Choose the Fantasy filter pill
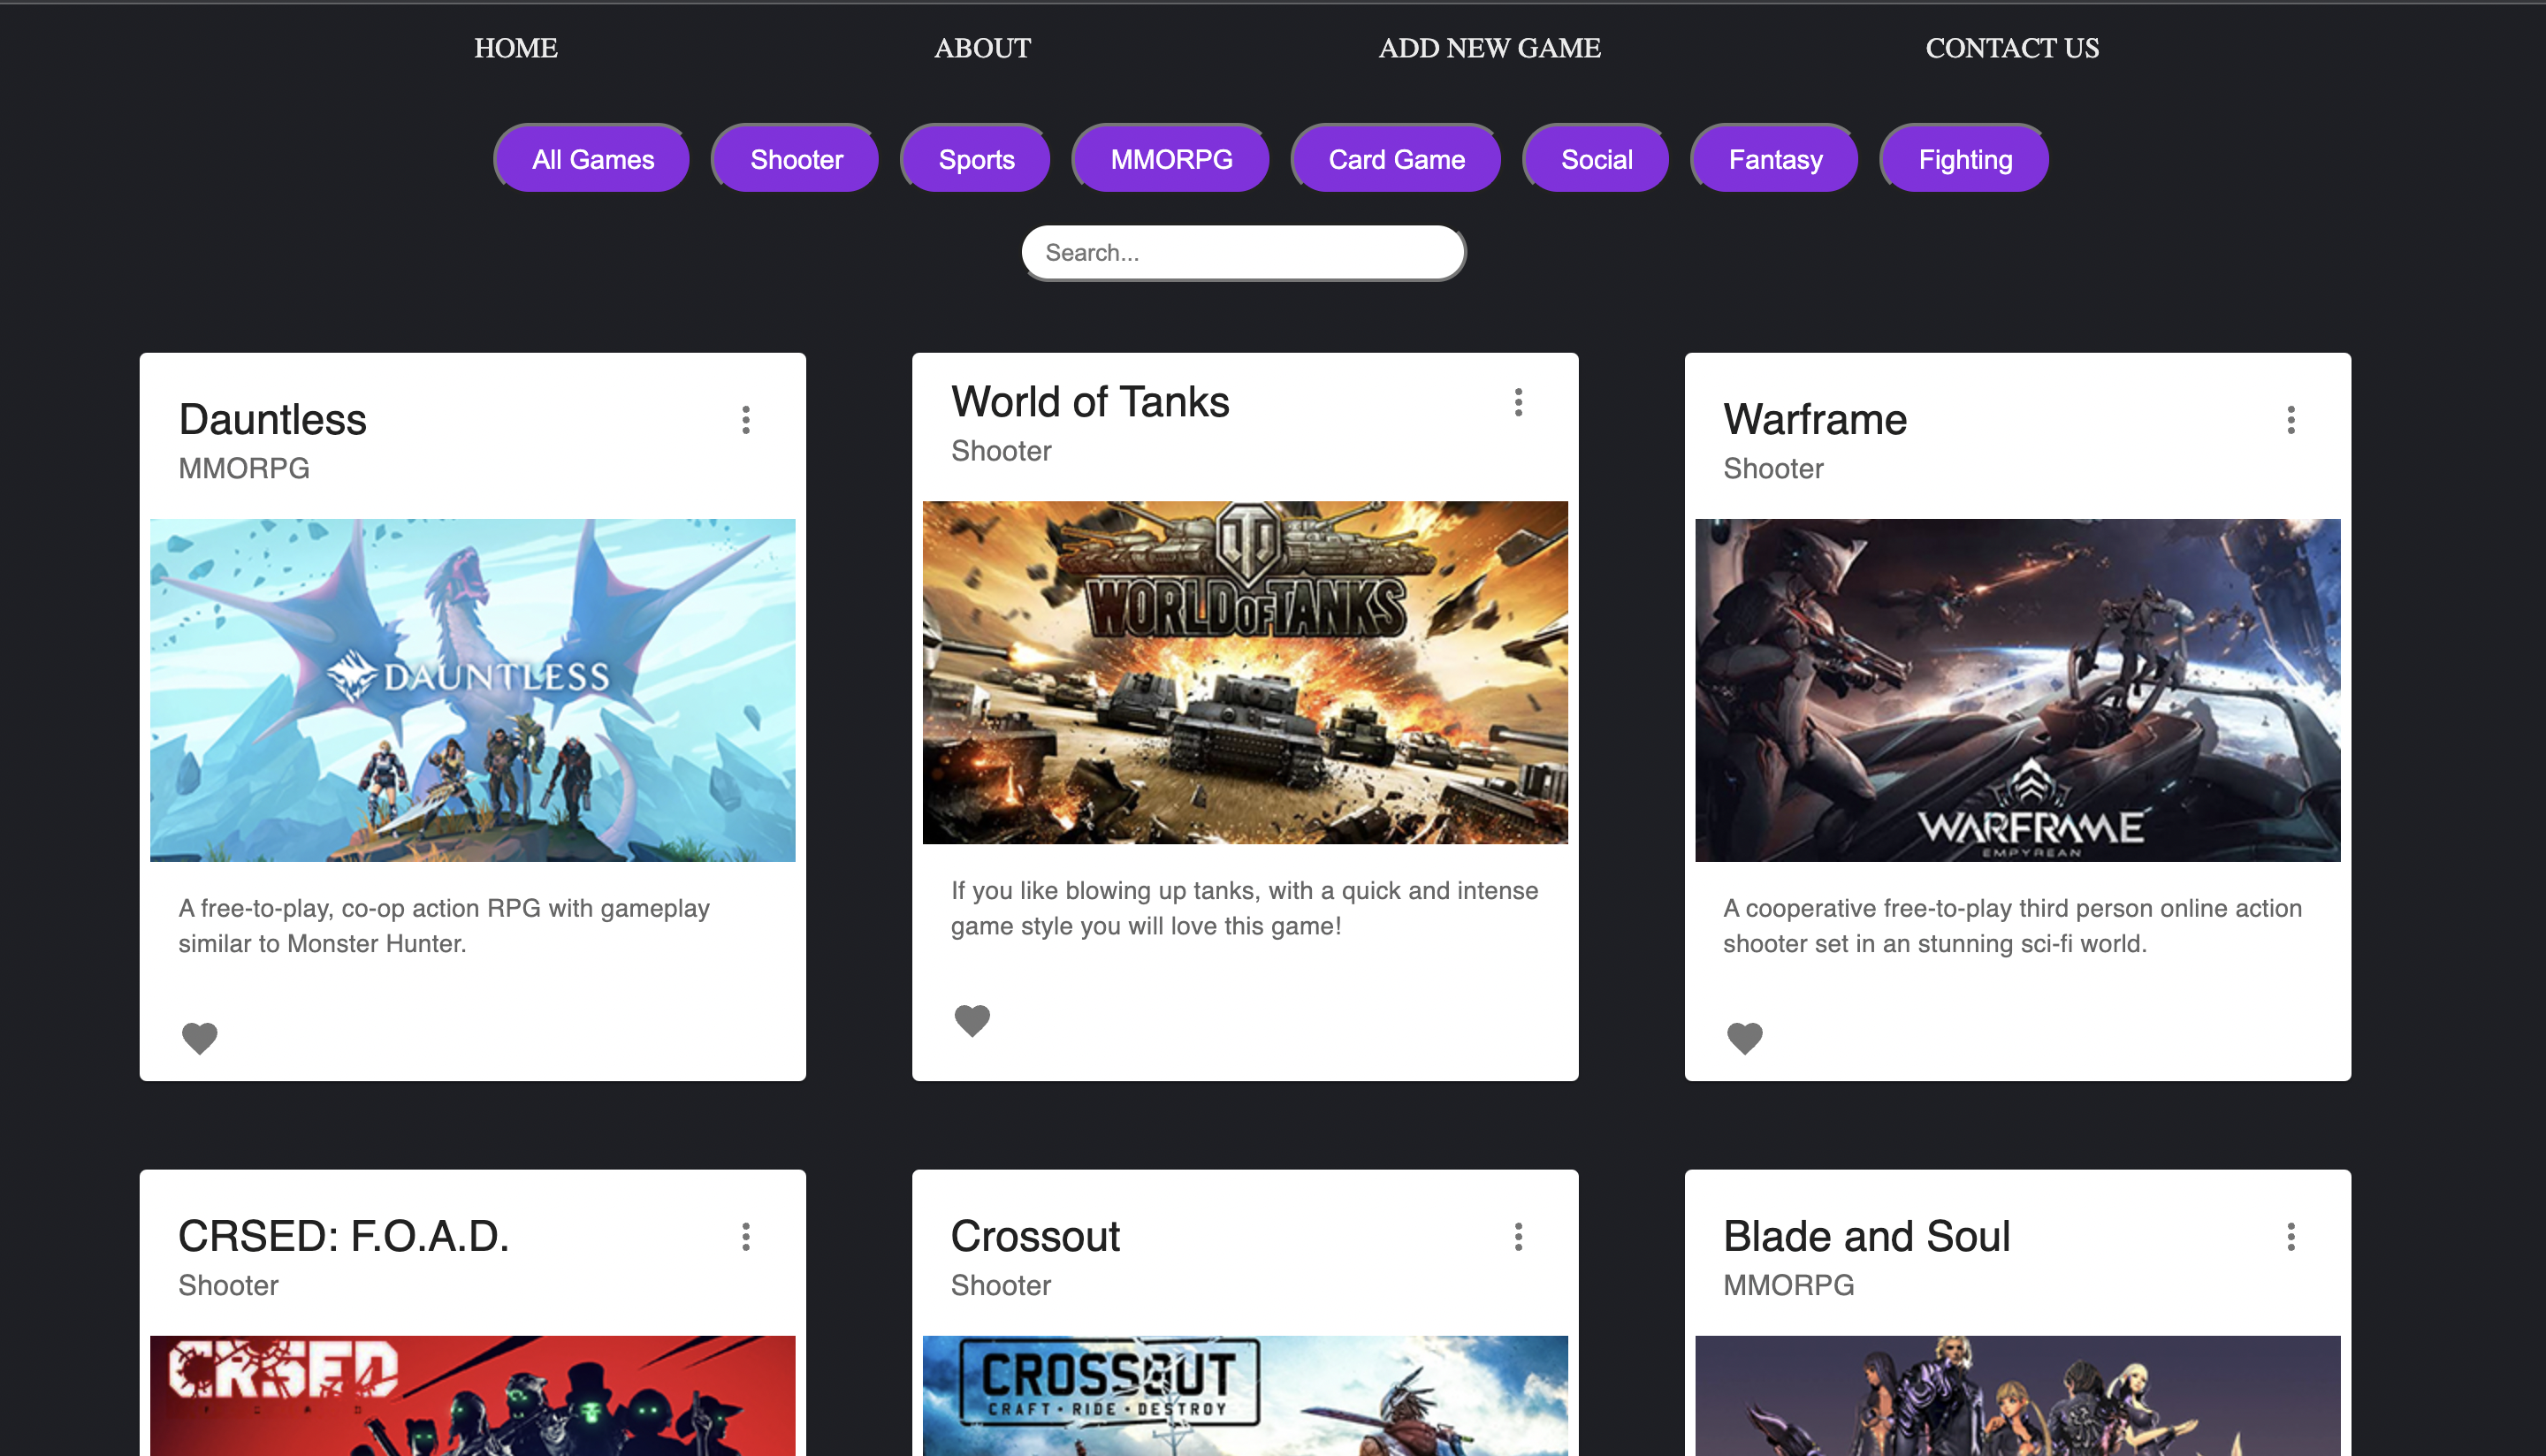Screen dimensions: 2546x1456 coord(1775,159)
